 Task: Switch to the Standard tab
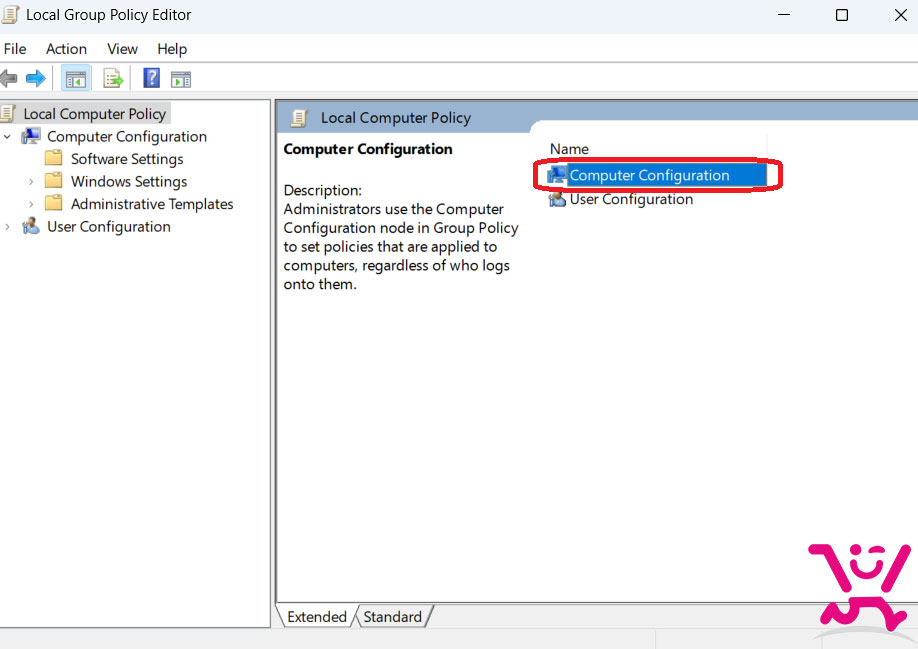[392, 617]
